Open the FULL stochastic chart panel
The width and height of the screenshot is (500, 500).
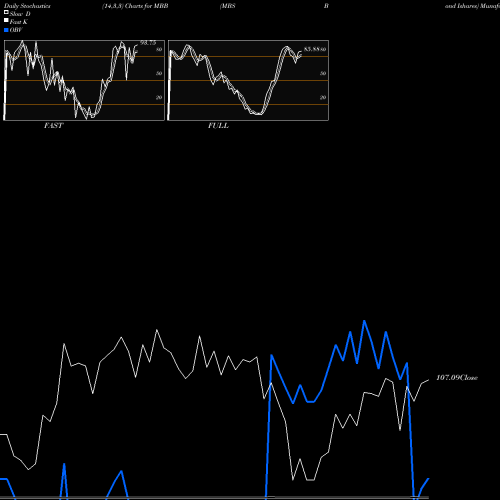pyautogui.click(x=248, y=80)
